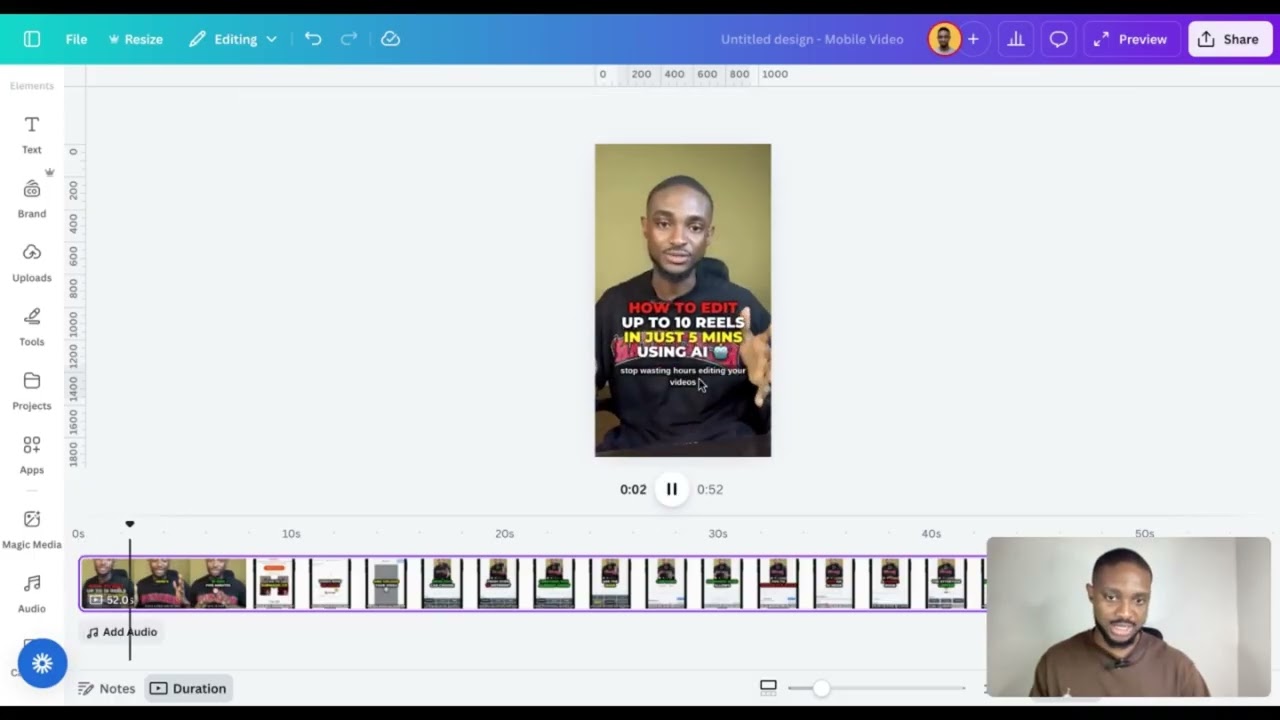1280x720 pixels.
Task: Jump to the 40s timeline mark
Action: click(931, 534)
